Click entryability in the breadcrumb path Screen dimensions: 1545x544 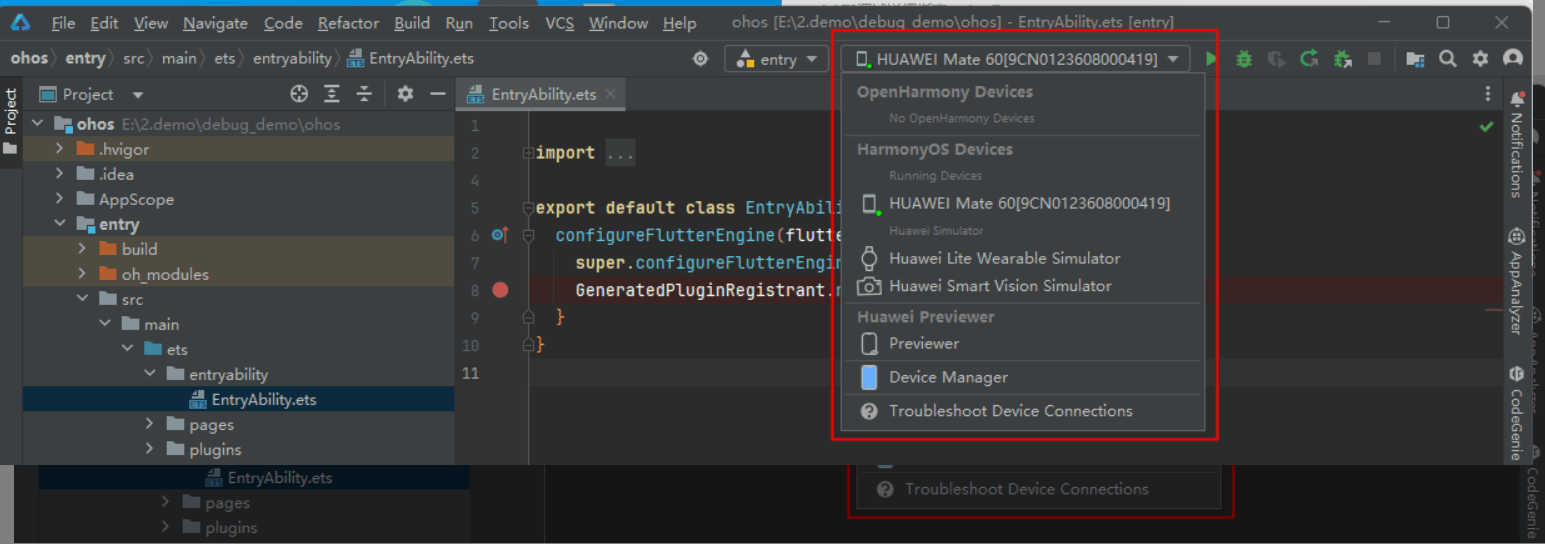(292, 58)
